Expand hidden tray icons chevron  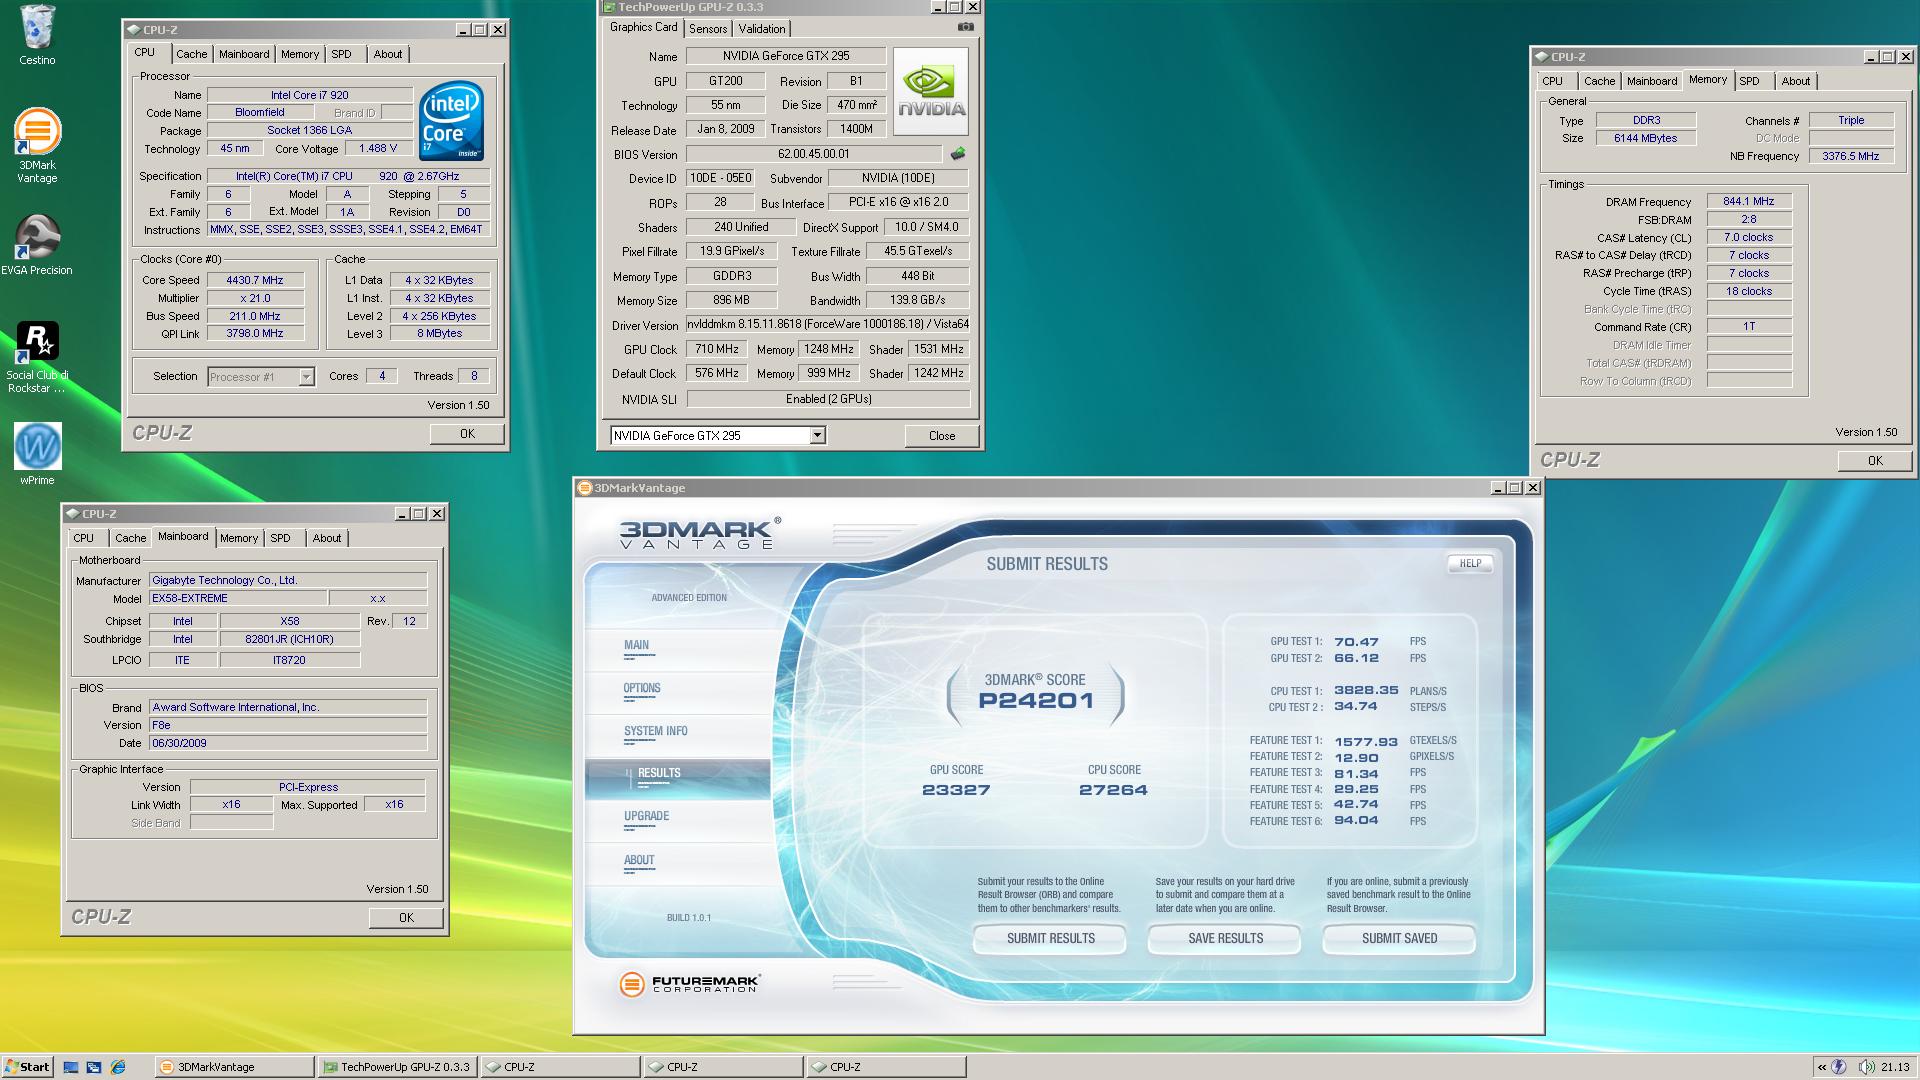coord(1821,1067)
